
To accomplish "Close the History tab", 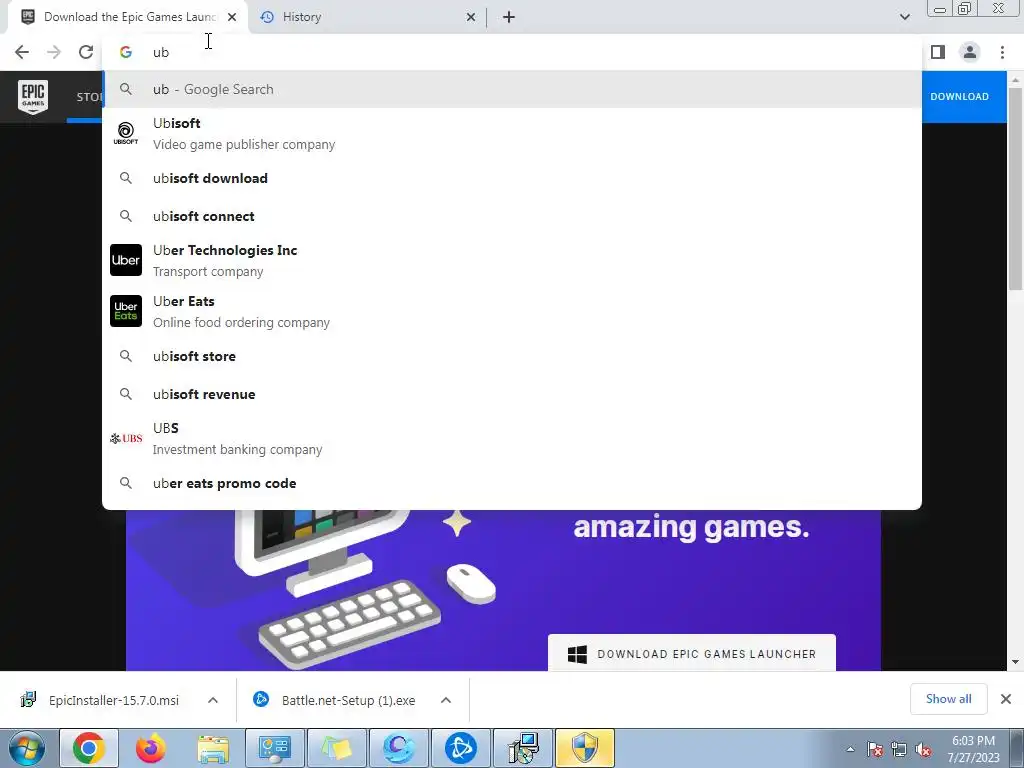I will point(471,17).
